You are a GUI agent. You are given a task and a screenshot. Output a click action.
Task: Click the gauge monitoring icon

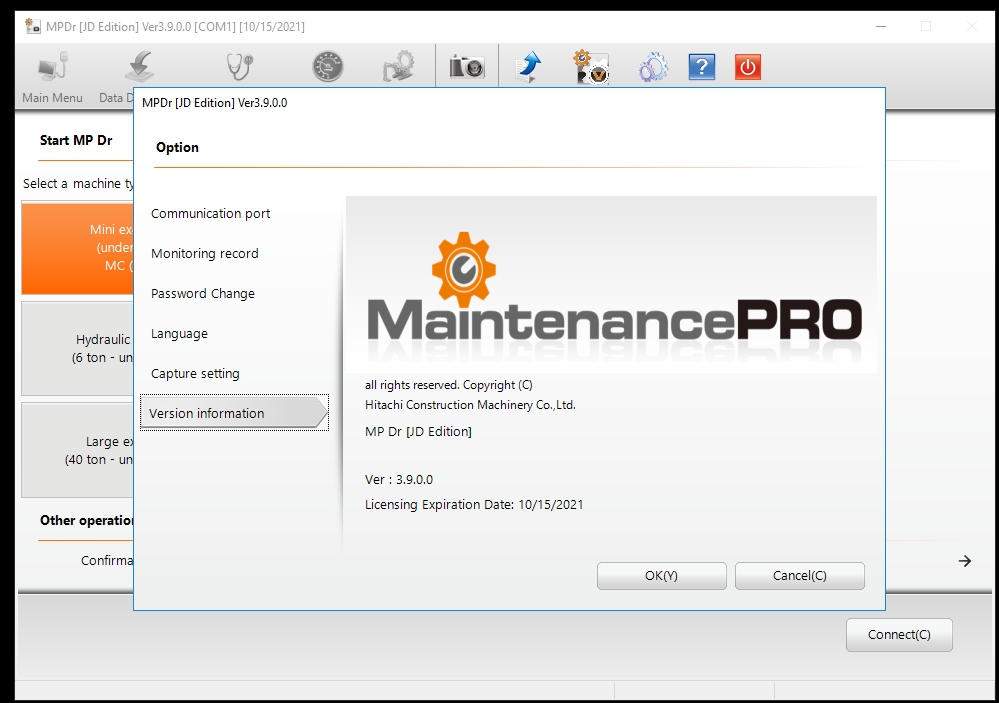[328, 66]
